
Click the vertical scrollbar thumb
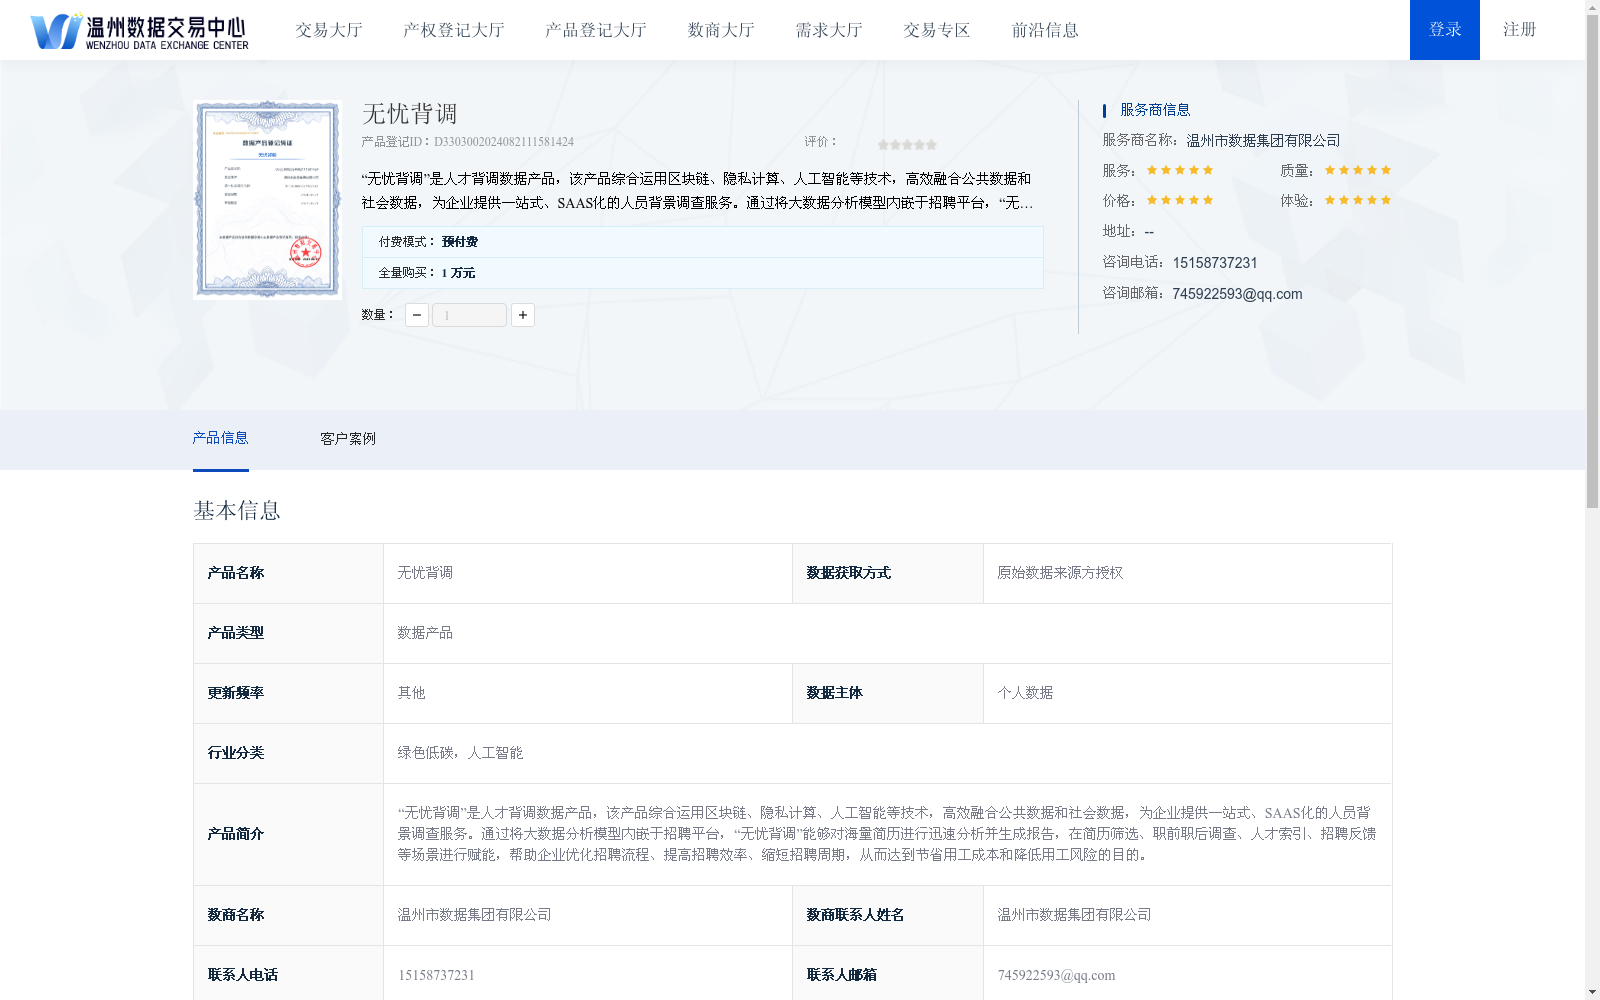coord(1593,262)
